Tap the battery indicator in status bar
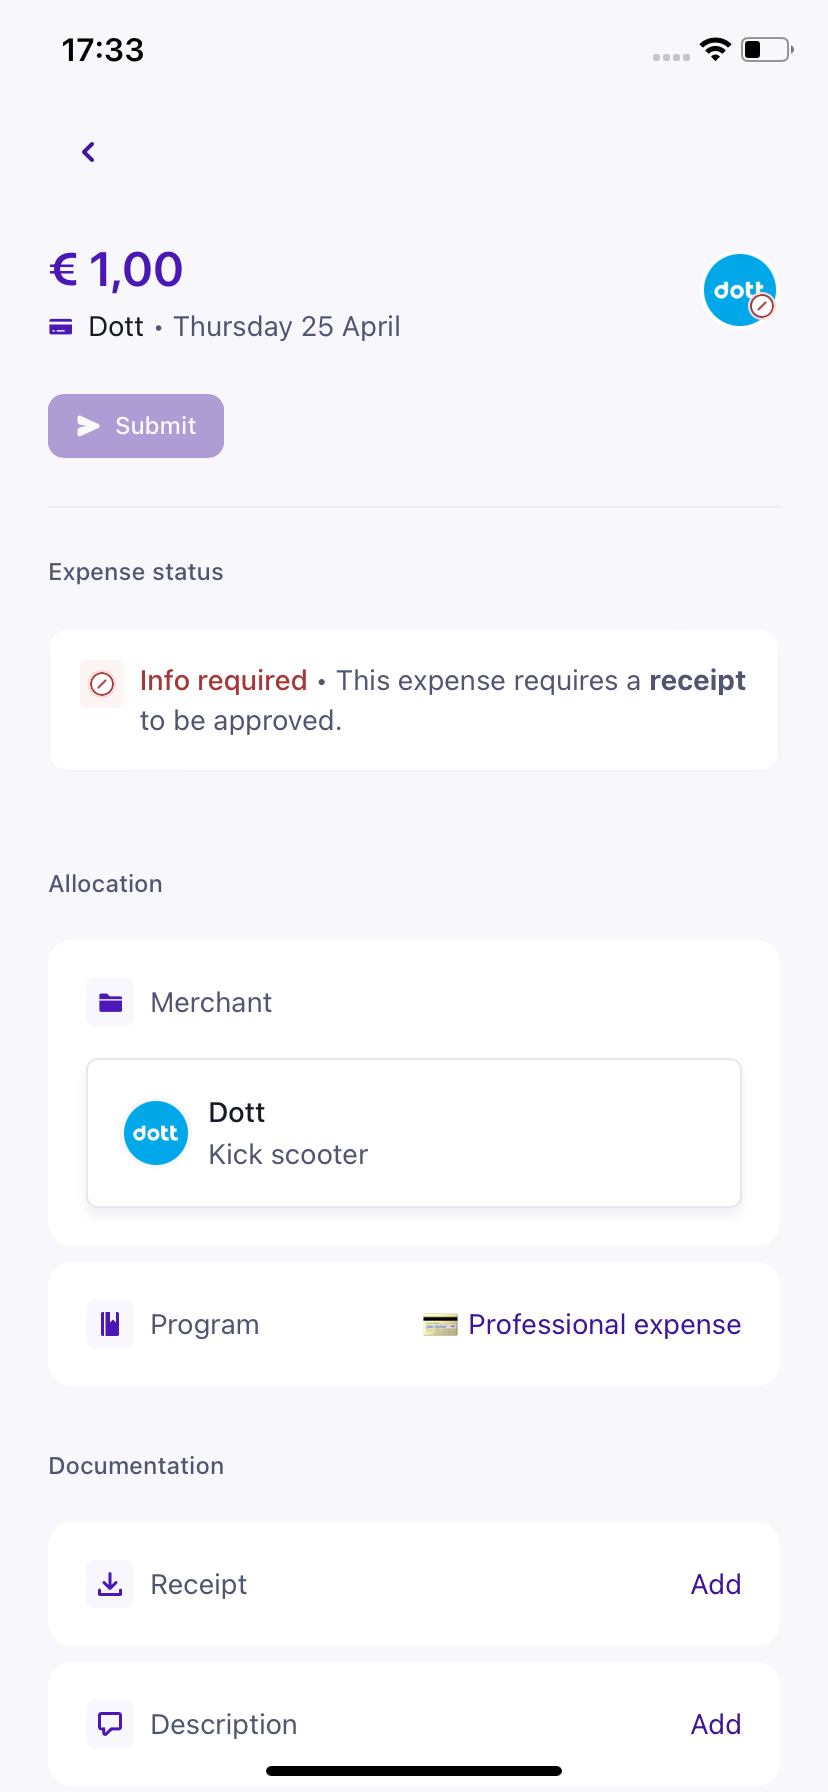The height and width of the screenshot is (1792, 828). click(x=766, y=49)
